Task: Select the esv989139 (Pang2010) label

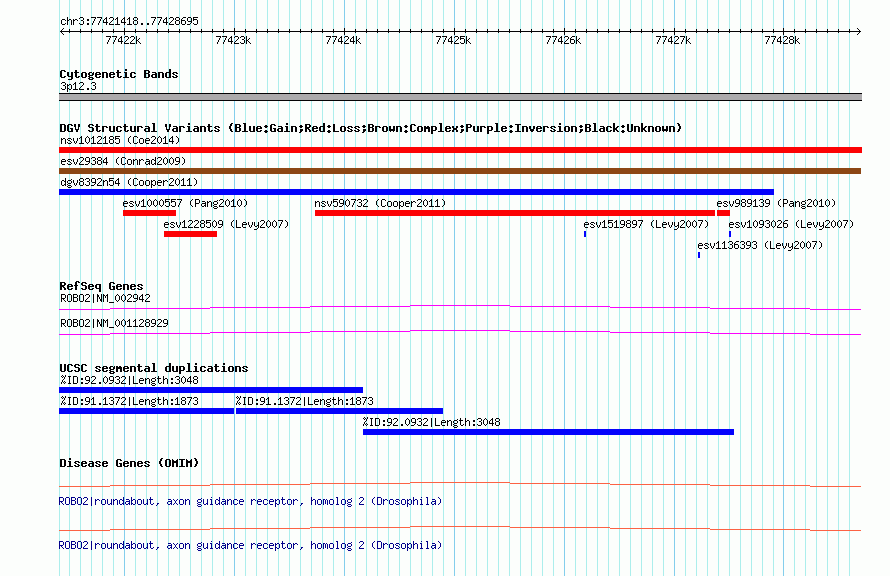Action: [776, 203]
